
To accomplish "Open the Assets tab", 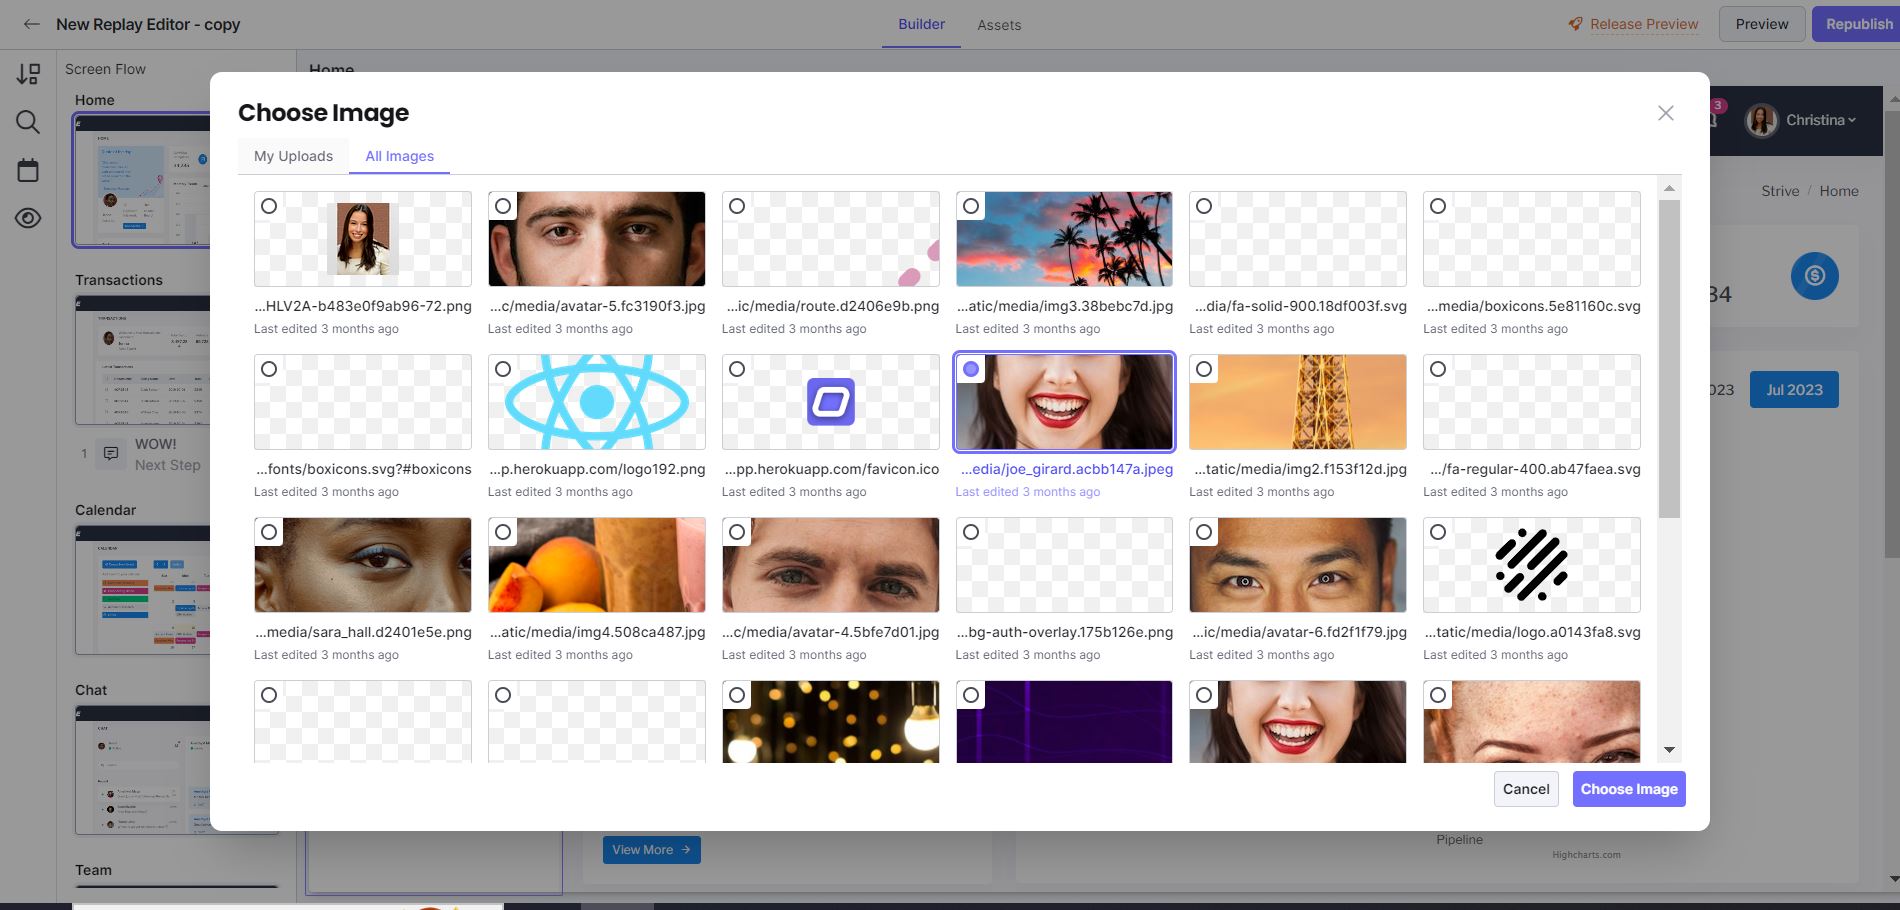I will (999, 25).
